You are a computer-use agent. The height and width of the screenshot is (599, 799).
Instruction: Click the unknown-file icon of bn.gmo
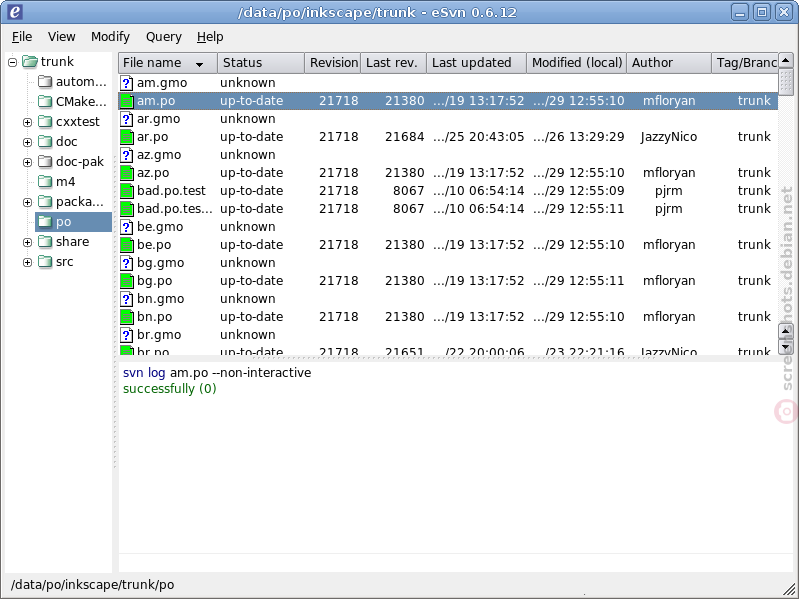point(126,298)
